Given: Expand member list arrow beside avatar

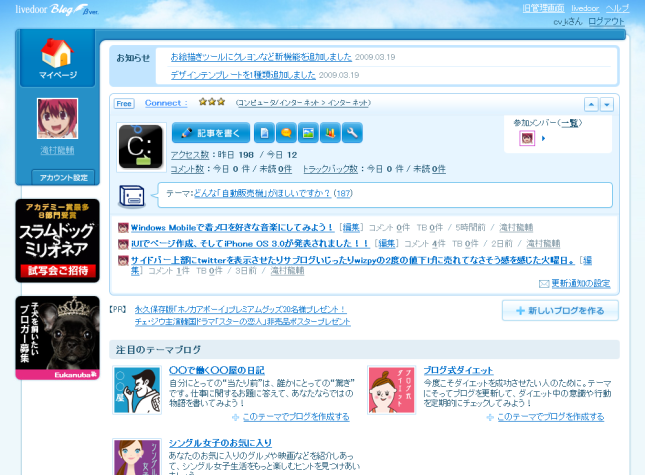Looking at the screenshot, I should click(x=543, y=139).
